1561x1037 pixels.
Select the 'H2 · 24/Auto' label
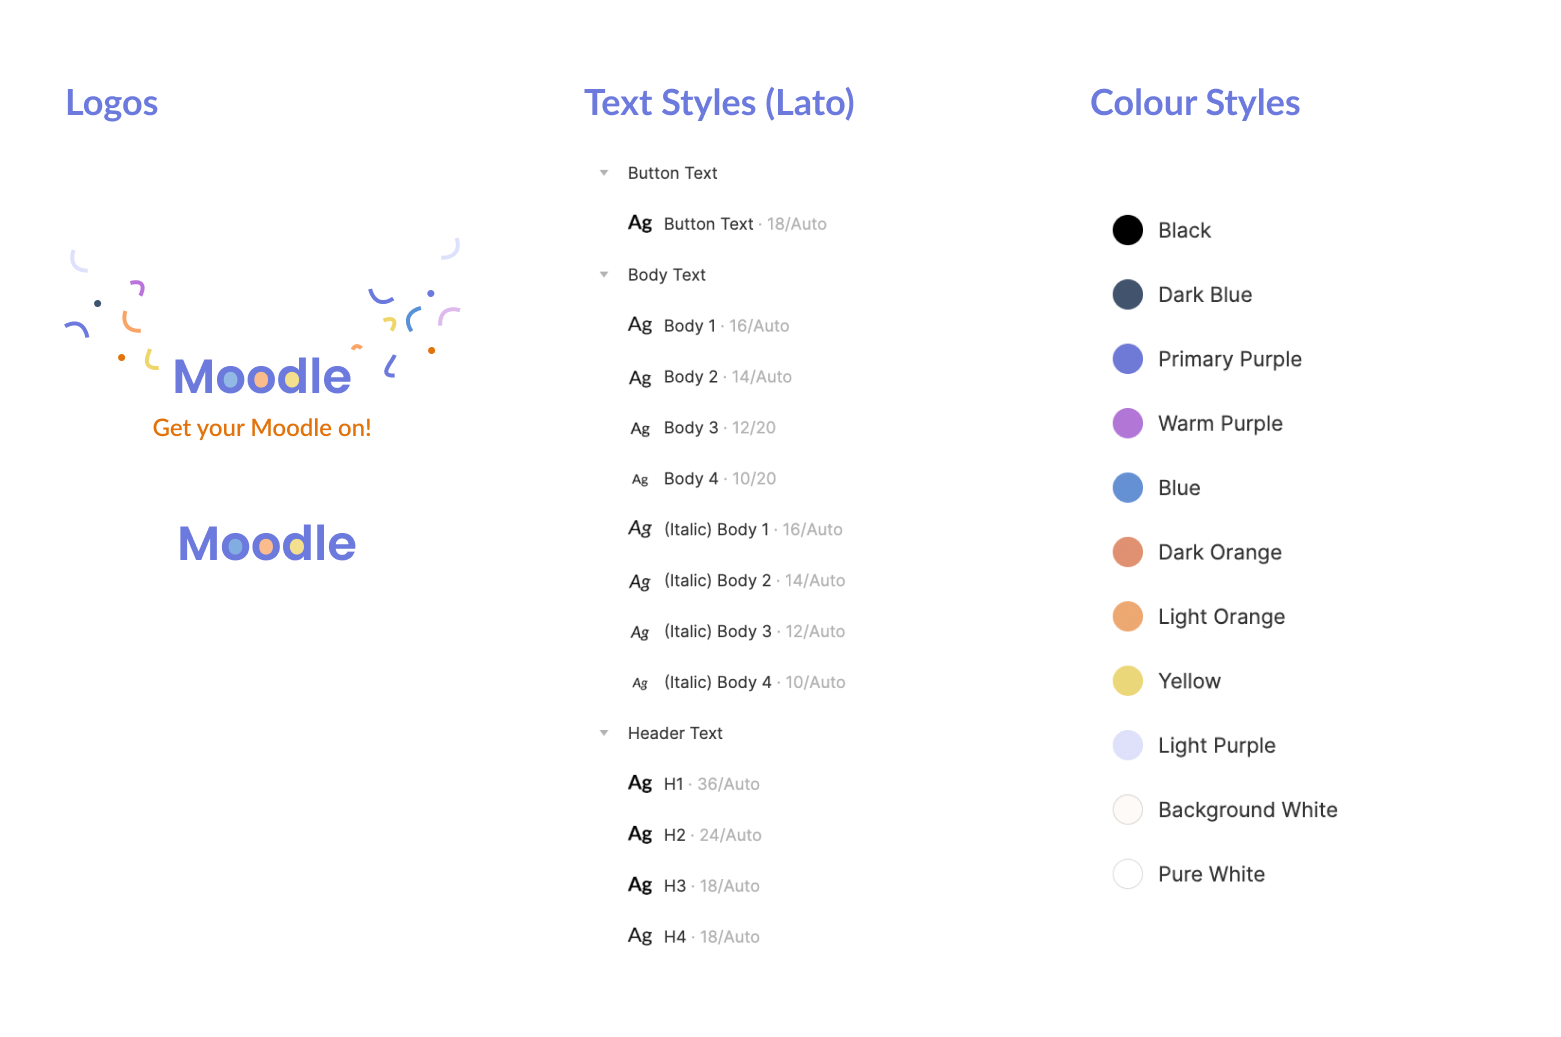pyautogui.click(x=713, y=835)
